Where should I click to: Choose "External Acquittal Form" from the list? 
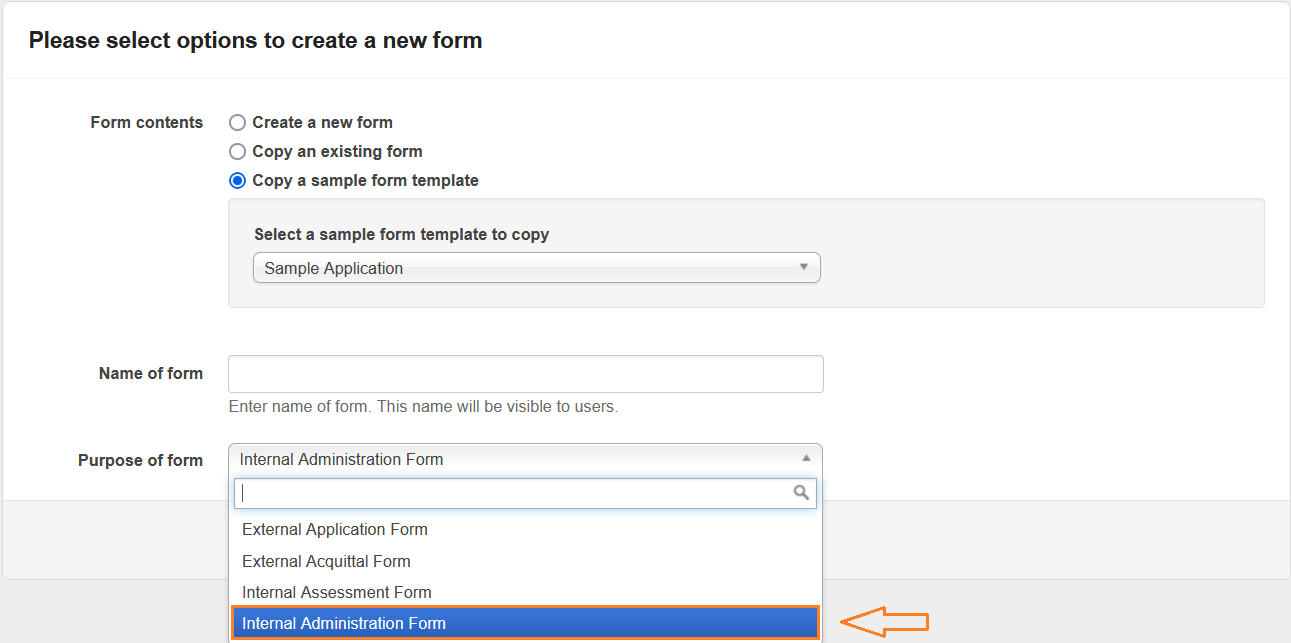[326, 561]
